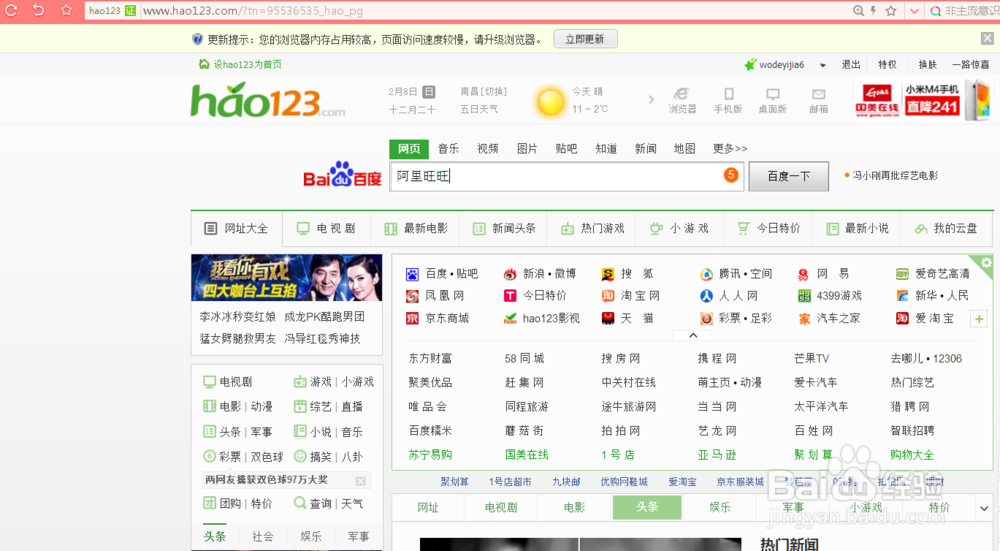1000x551 pixels.
Task: Close the update notification bar
Action: tap(987, 38)
